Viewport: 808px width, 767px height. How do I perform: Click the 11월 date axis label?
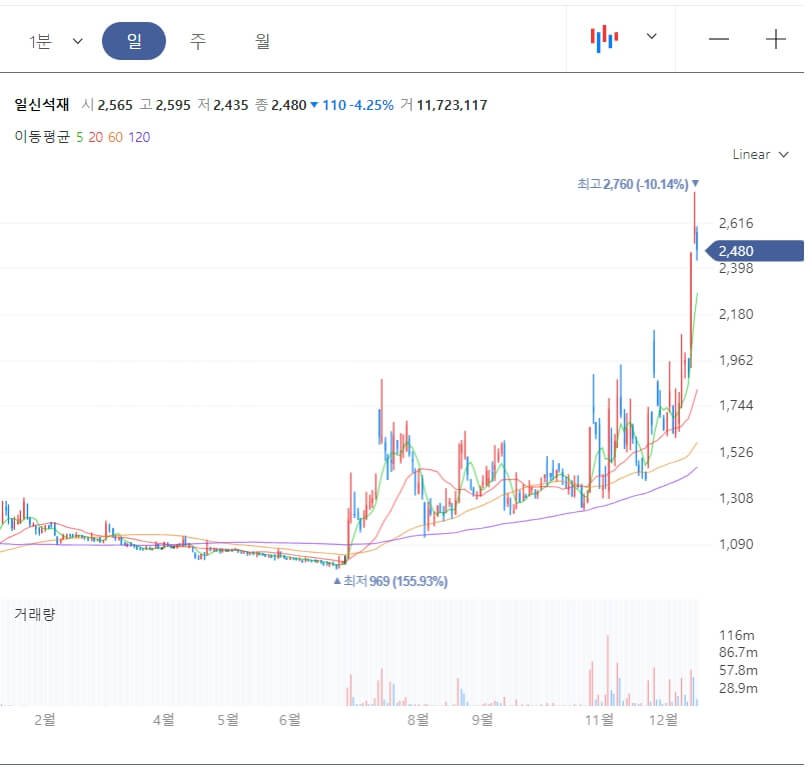pos(599,719)
